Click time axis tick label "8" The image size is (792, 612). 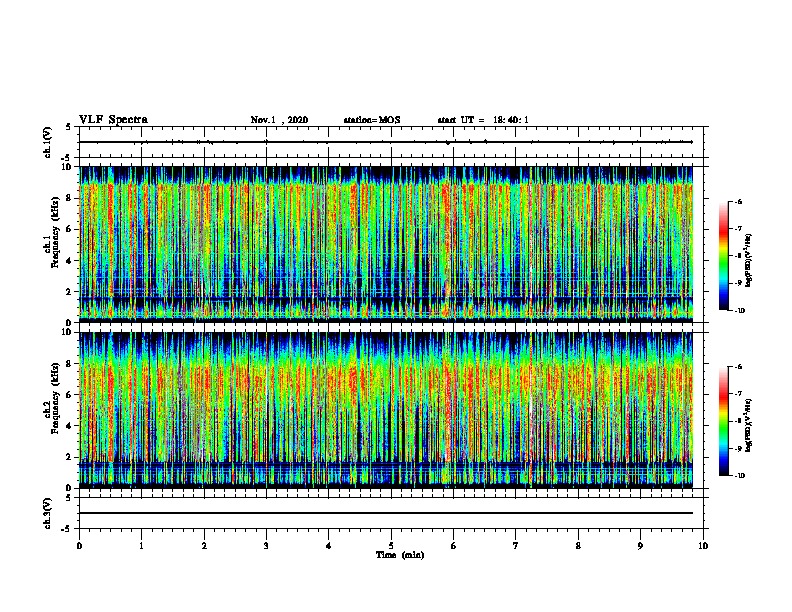coord(578,546)
